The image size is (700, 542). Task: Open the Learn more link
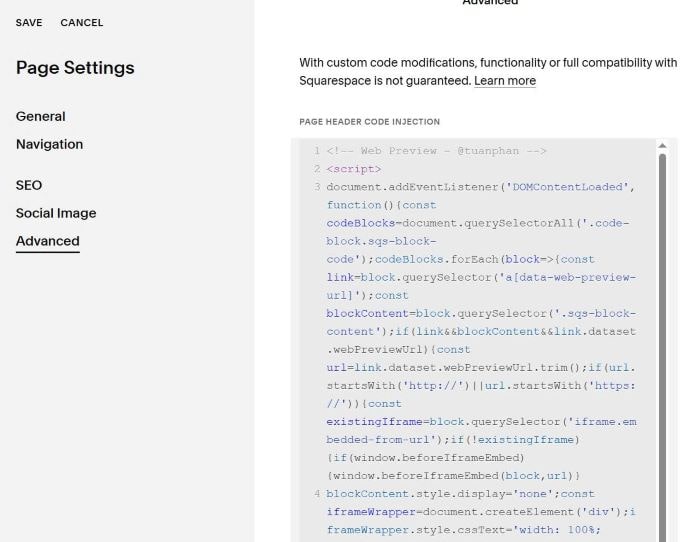coord(505,81)
